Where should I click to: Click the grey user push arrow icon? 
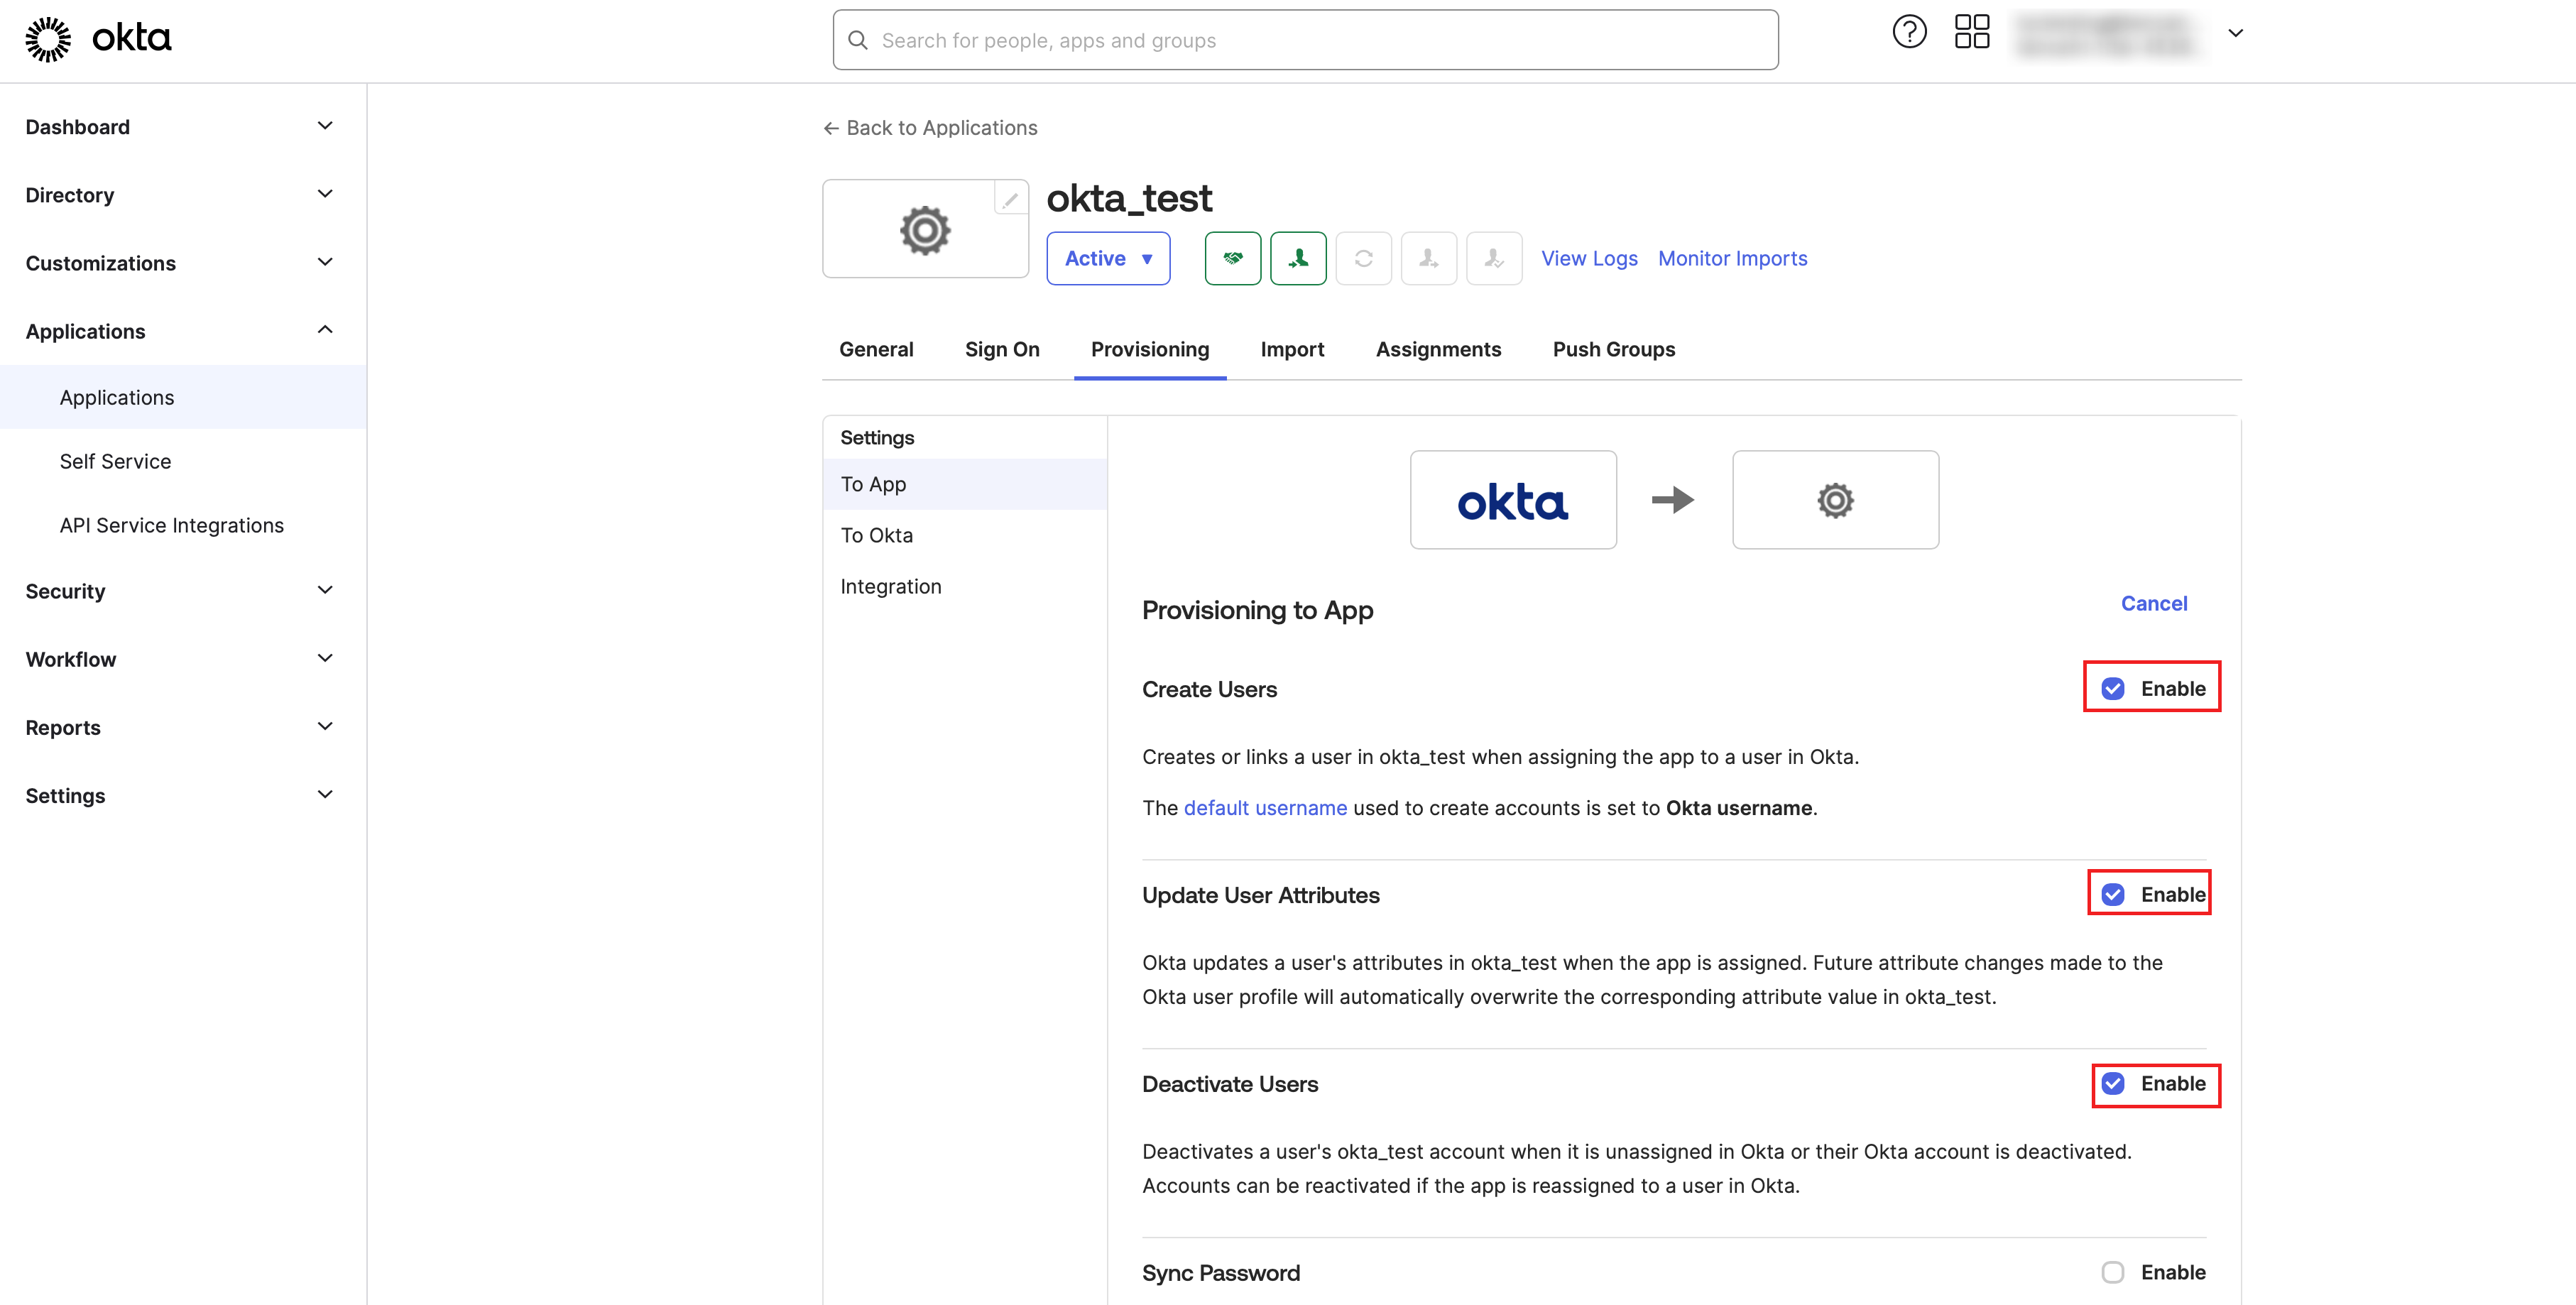tap(1428, 258)
